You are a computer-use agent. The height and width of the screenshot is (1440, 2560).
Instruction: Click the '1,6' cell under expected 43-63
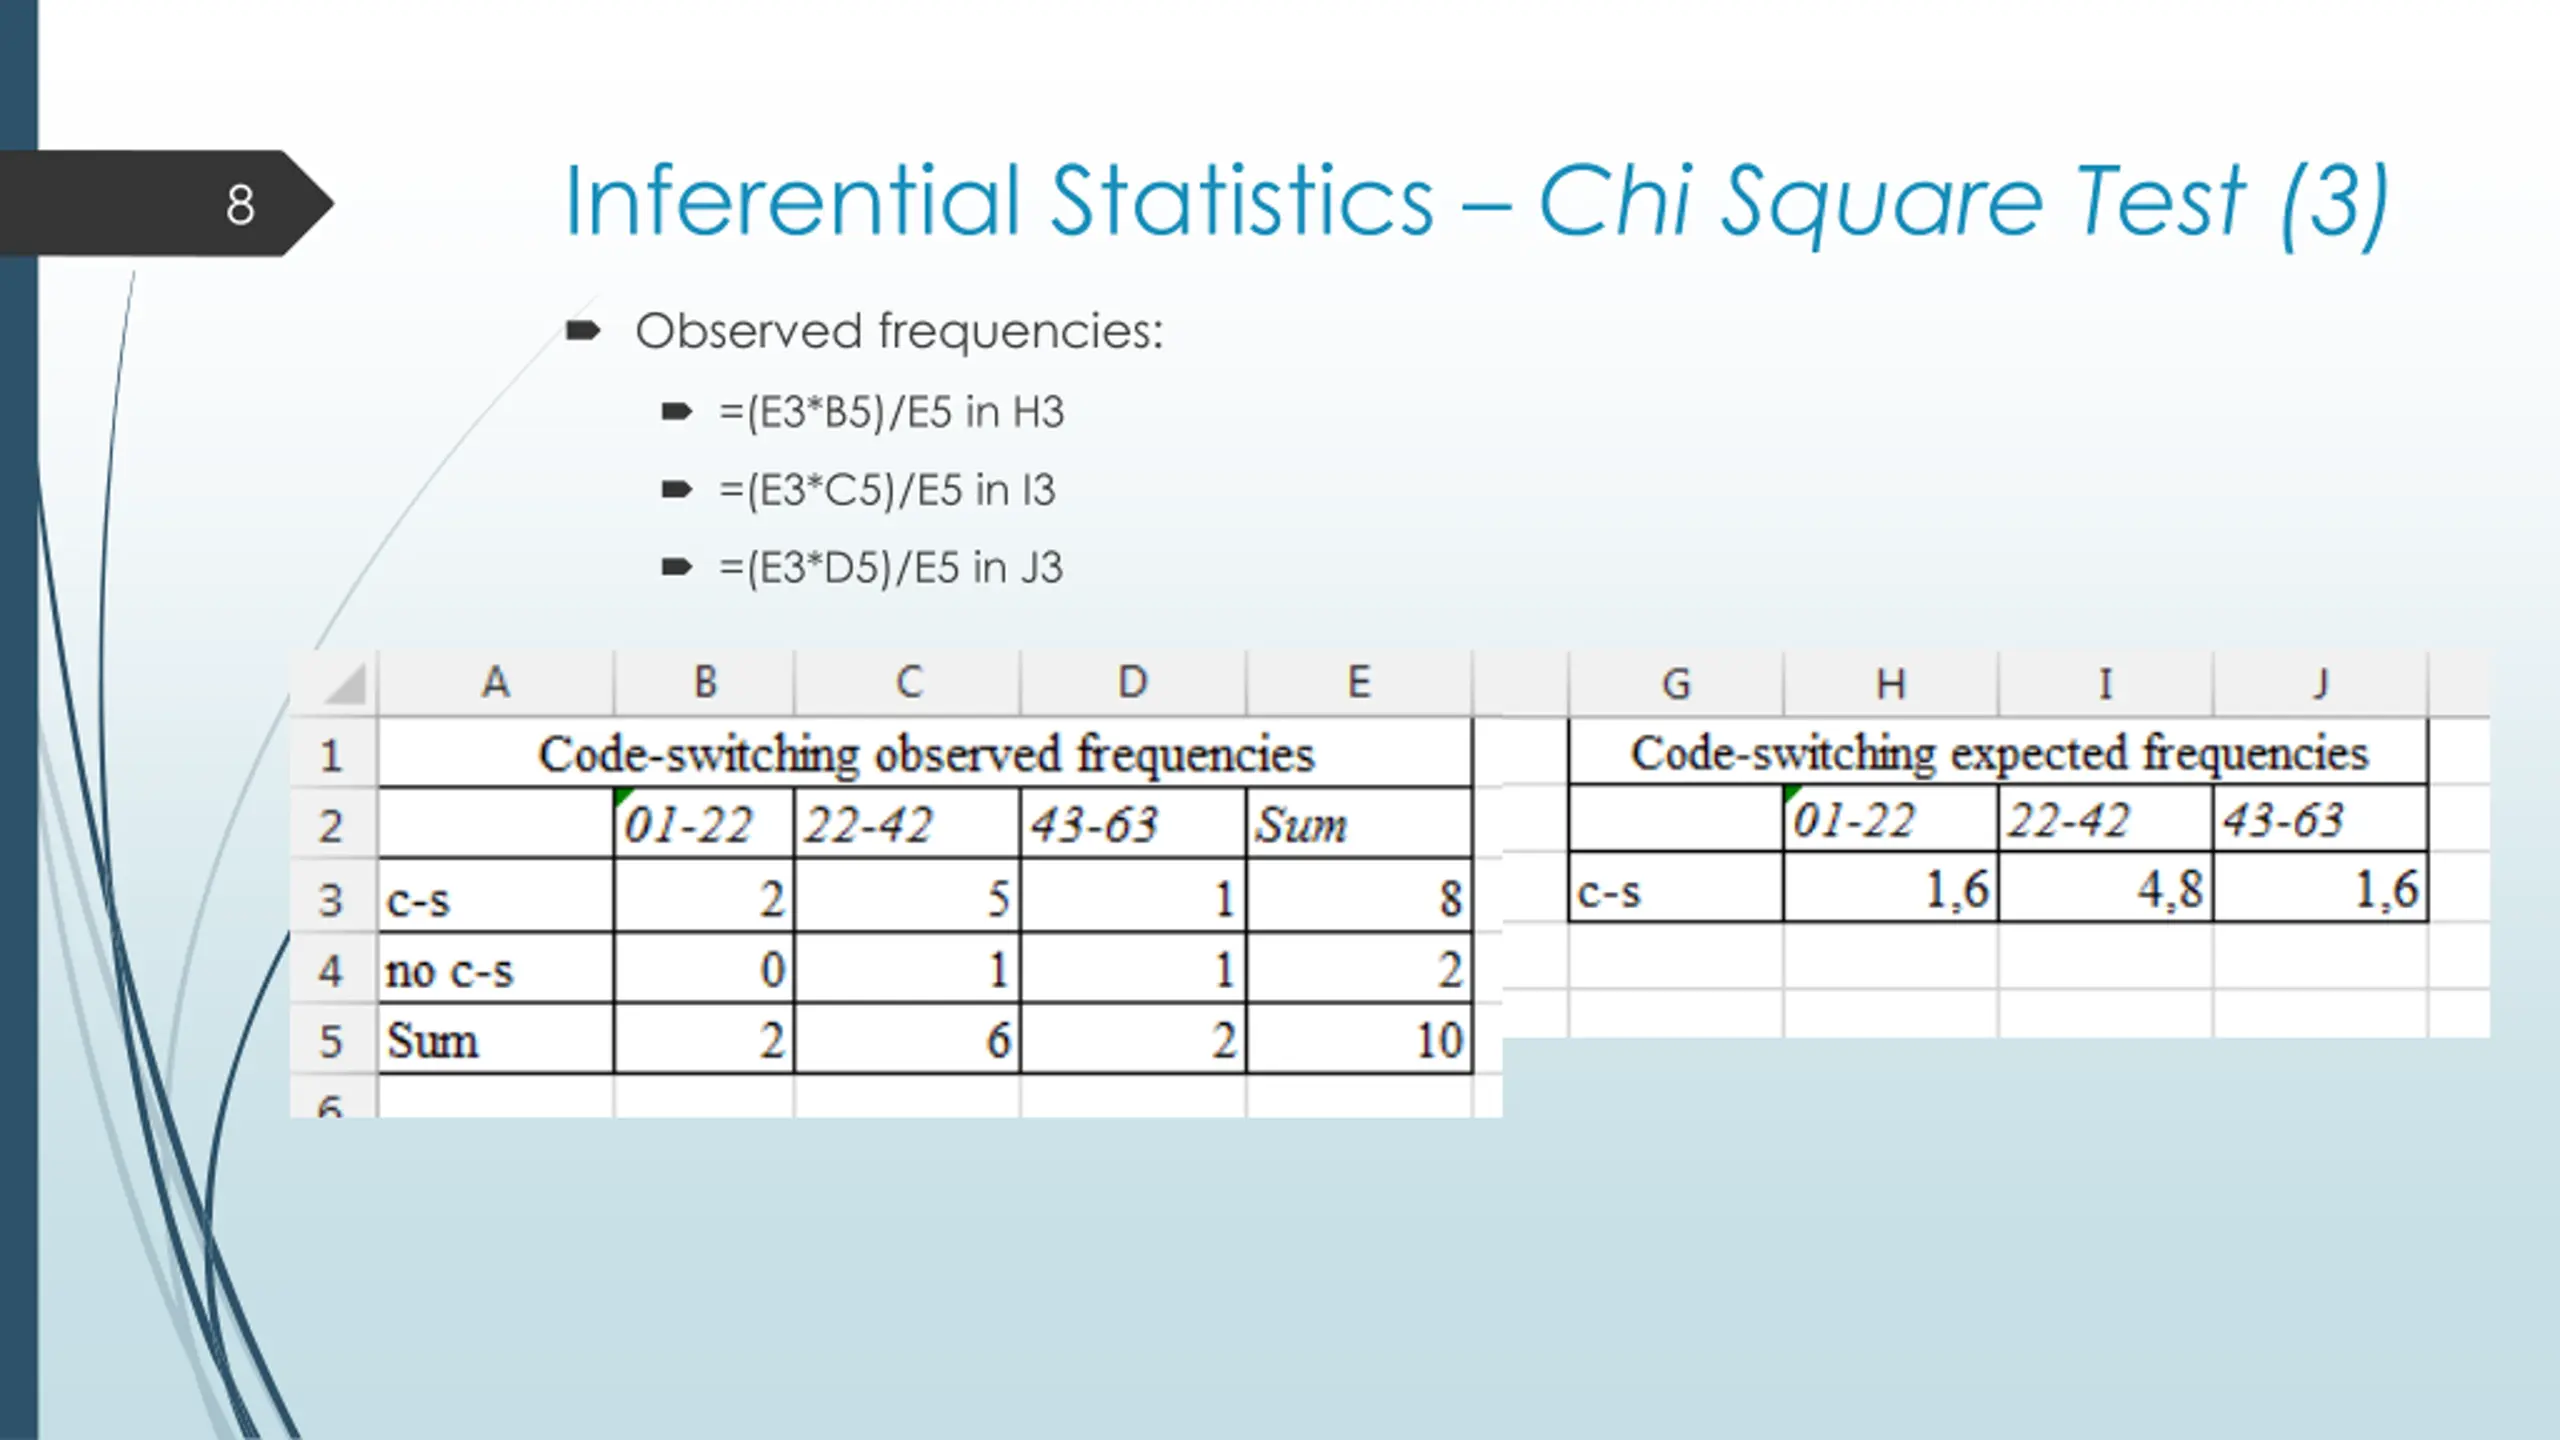pos(2320,888)
